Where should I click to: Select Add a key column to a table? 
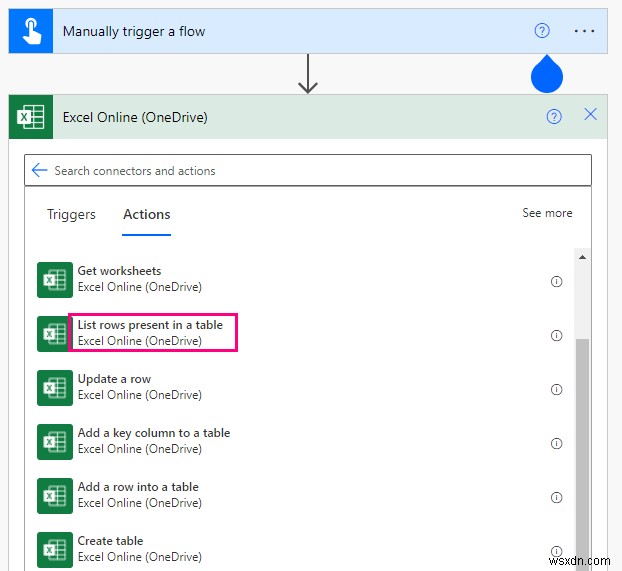[154, 441]
